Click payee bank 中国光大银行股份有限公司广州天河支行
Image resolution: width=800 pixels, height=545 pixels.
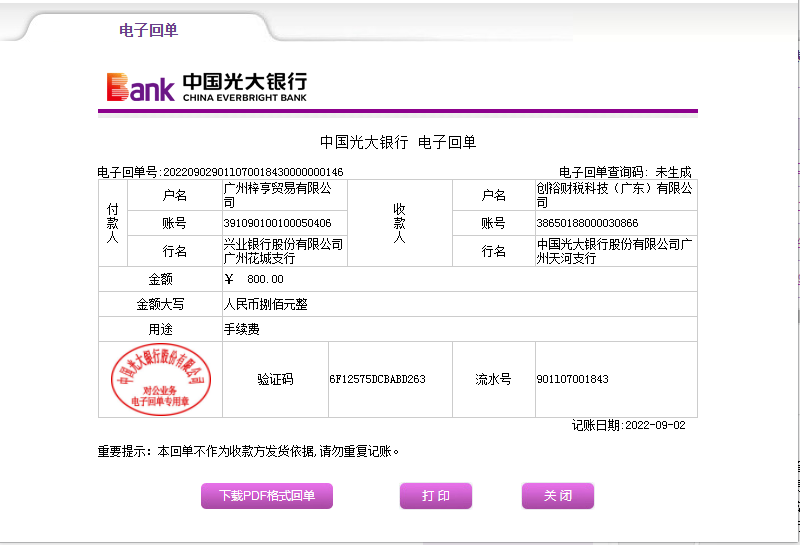pyautogui.click(x=614, y=251)
